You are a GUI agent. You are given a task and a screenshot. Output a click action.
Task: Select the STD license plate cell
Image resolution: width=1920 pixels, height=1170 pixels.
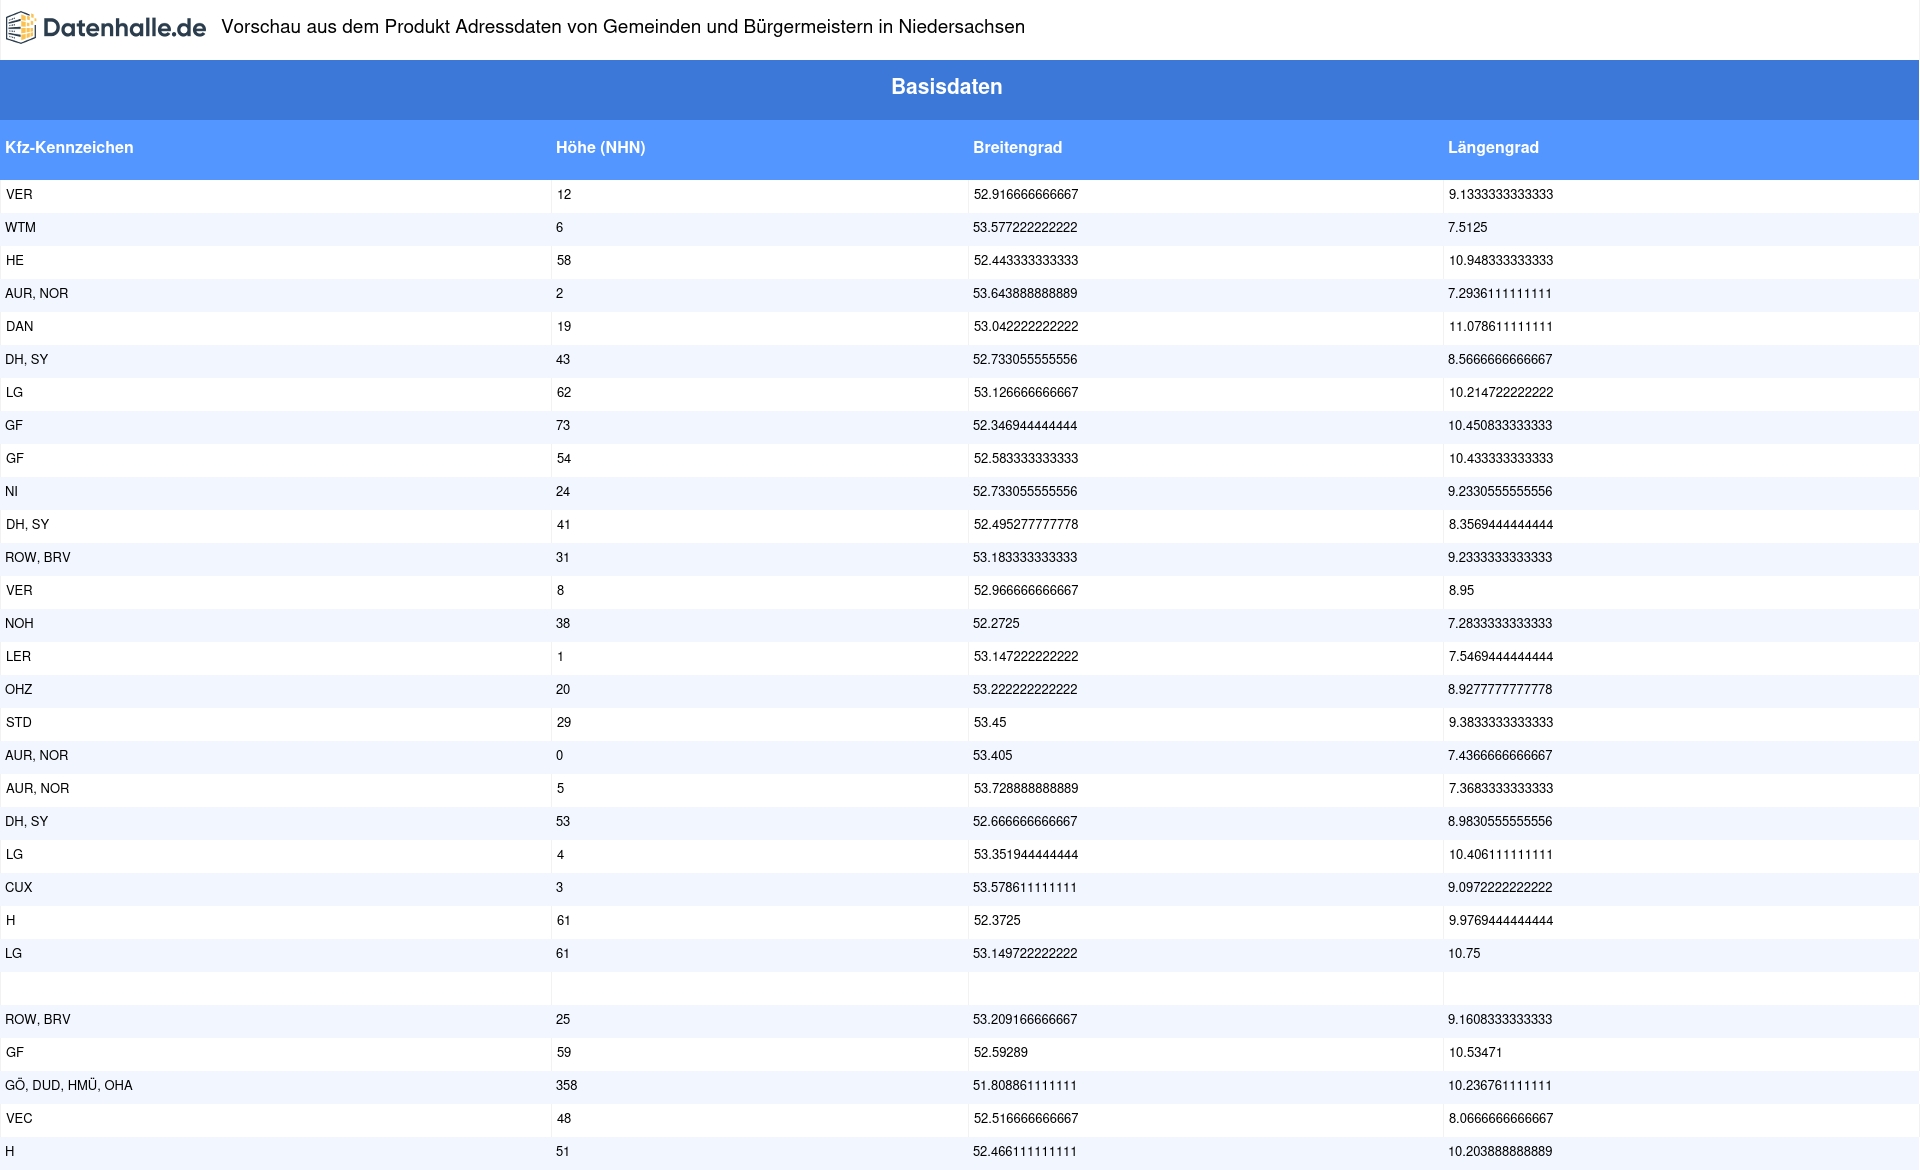[x=18, y=723]
